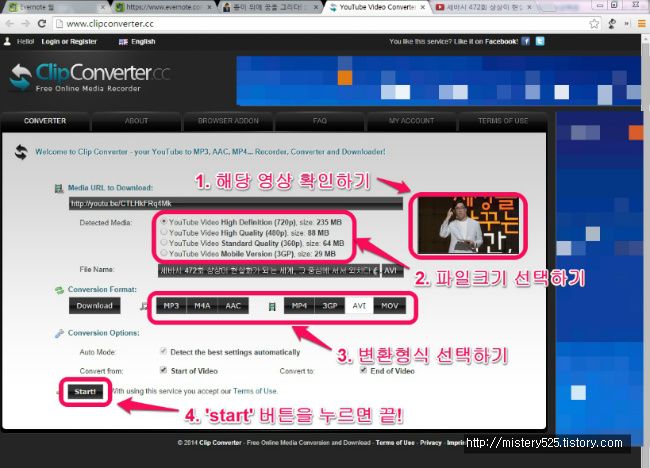Open Terms of Use link near Start

(x=255, y=391)
